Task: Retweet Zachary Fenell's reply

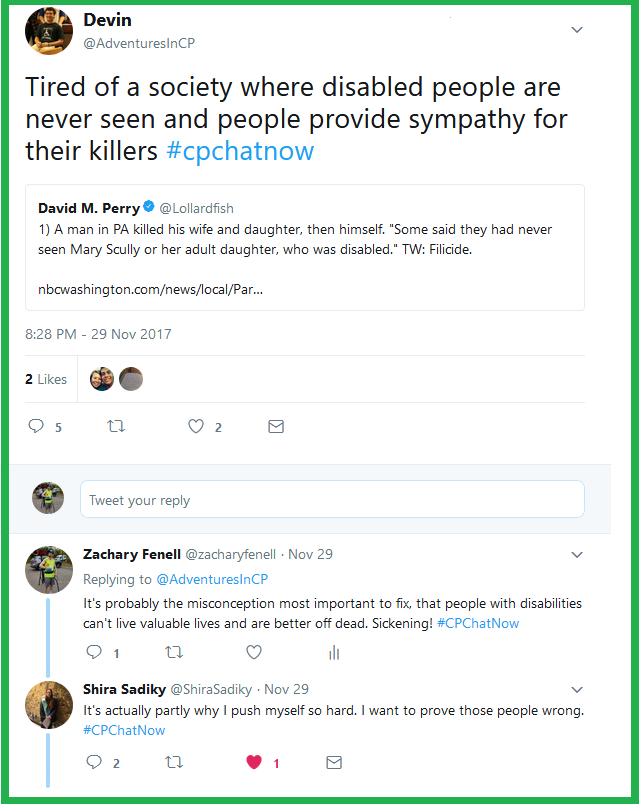Action: point(174,652)
